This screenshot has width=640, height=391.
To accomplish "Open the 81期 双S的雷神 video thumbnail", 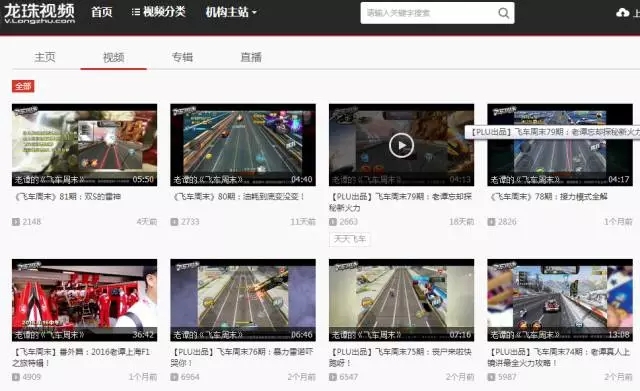I will point(84,145).
